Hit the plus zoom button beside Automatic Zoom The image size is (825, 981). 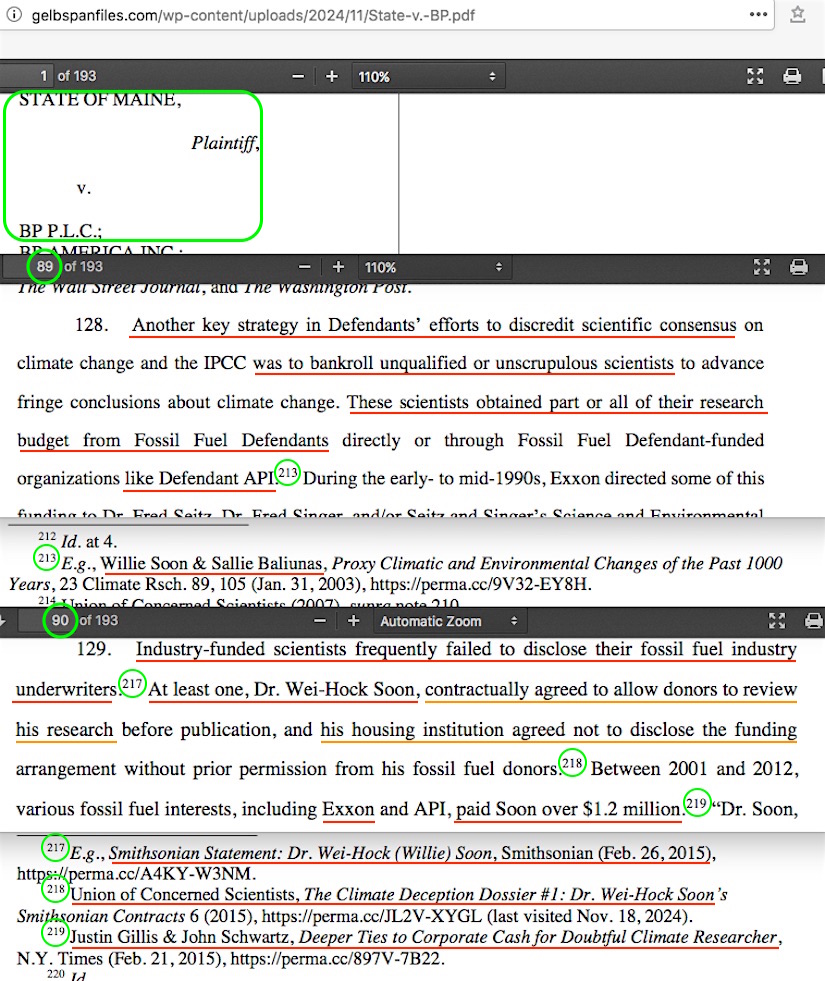tap(353, 621)
